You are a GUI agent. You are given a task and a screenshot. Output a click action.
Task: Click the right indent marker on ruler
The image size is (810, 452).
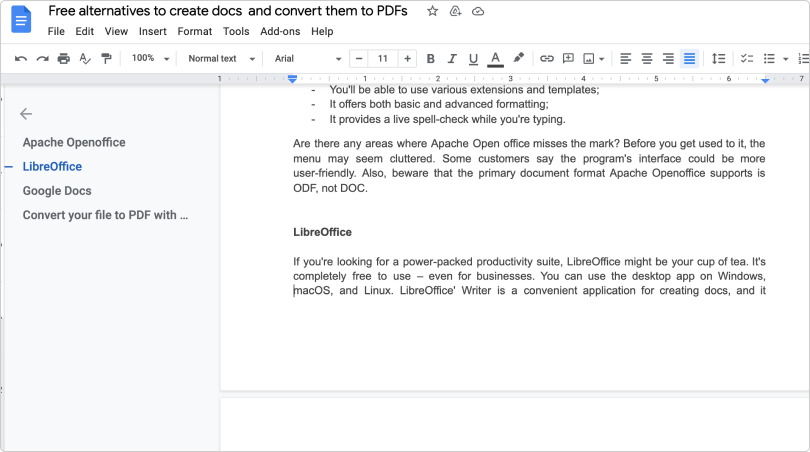point(765,80)
